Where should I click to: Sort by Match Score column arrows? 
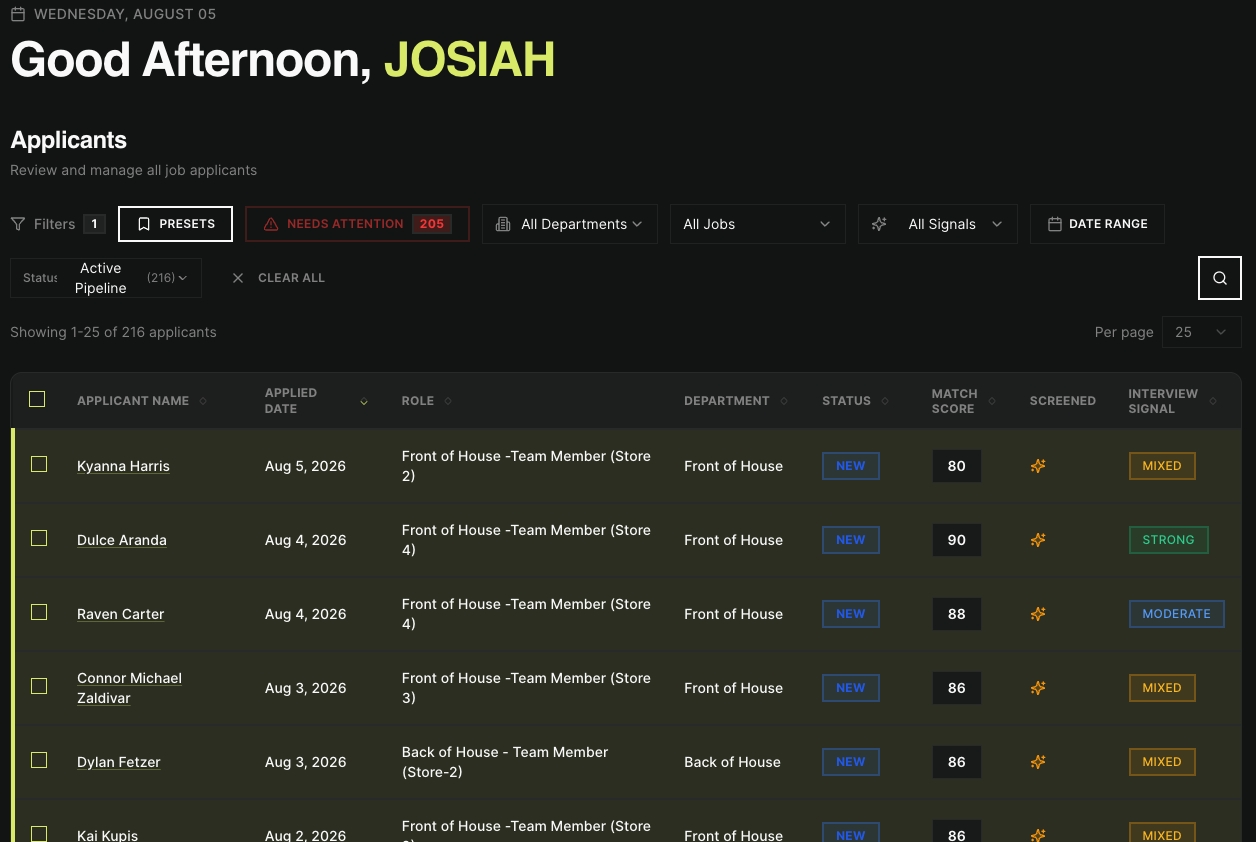click(x=992, y=401)
